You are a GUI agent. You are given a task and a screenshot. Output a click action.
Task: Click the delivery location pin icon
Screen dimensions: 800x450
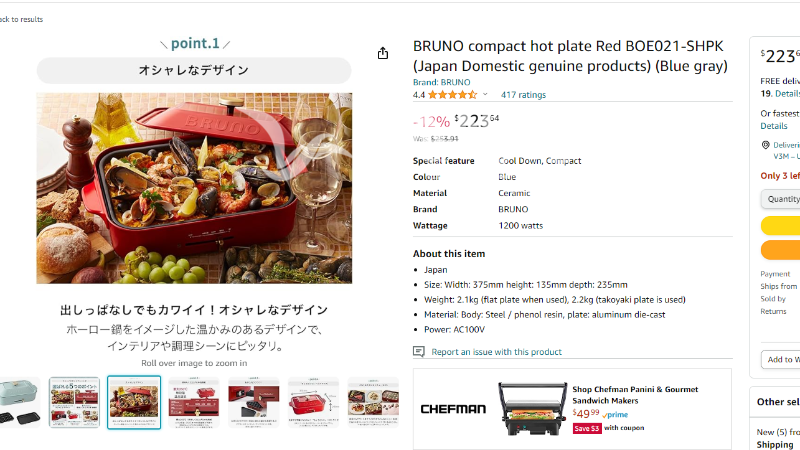point(766,145)
